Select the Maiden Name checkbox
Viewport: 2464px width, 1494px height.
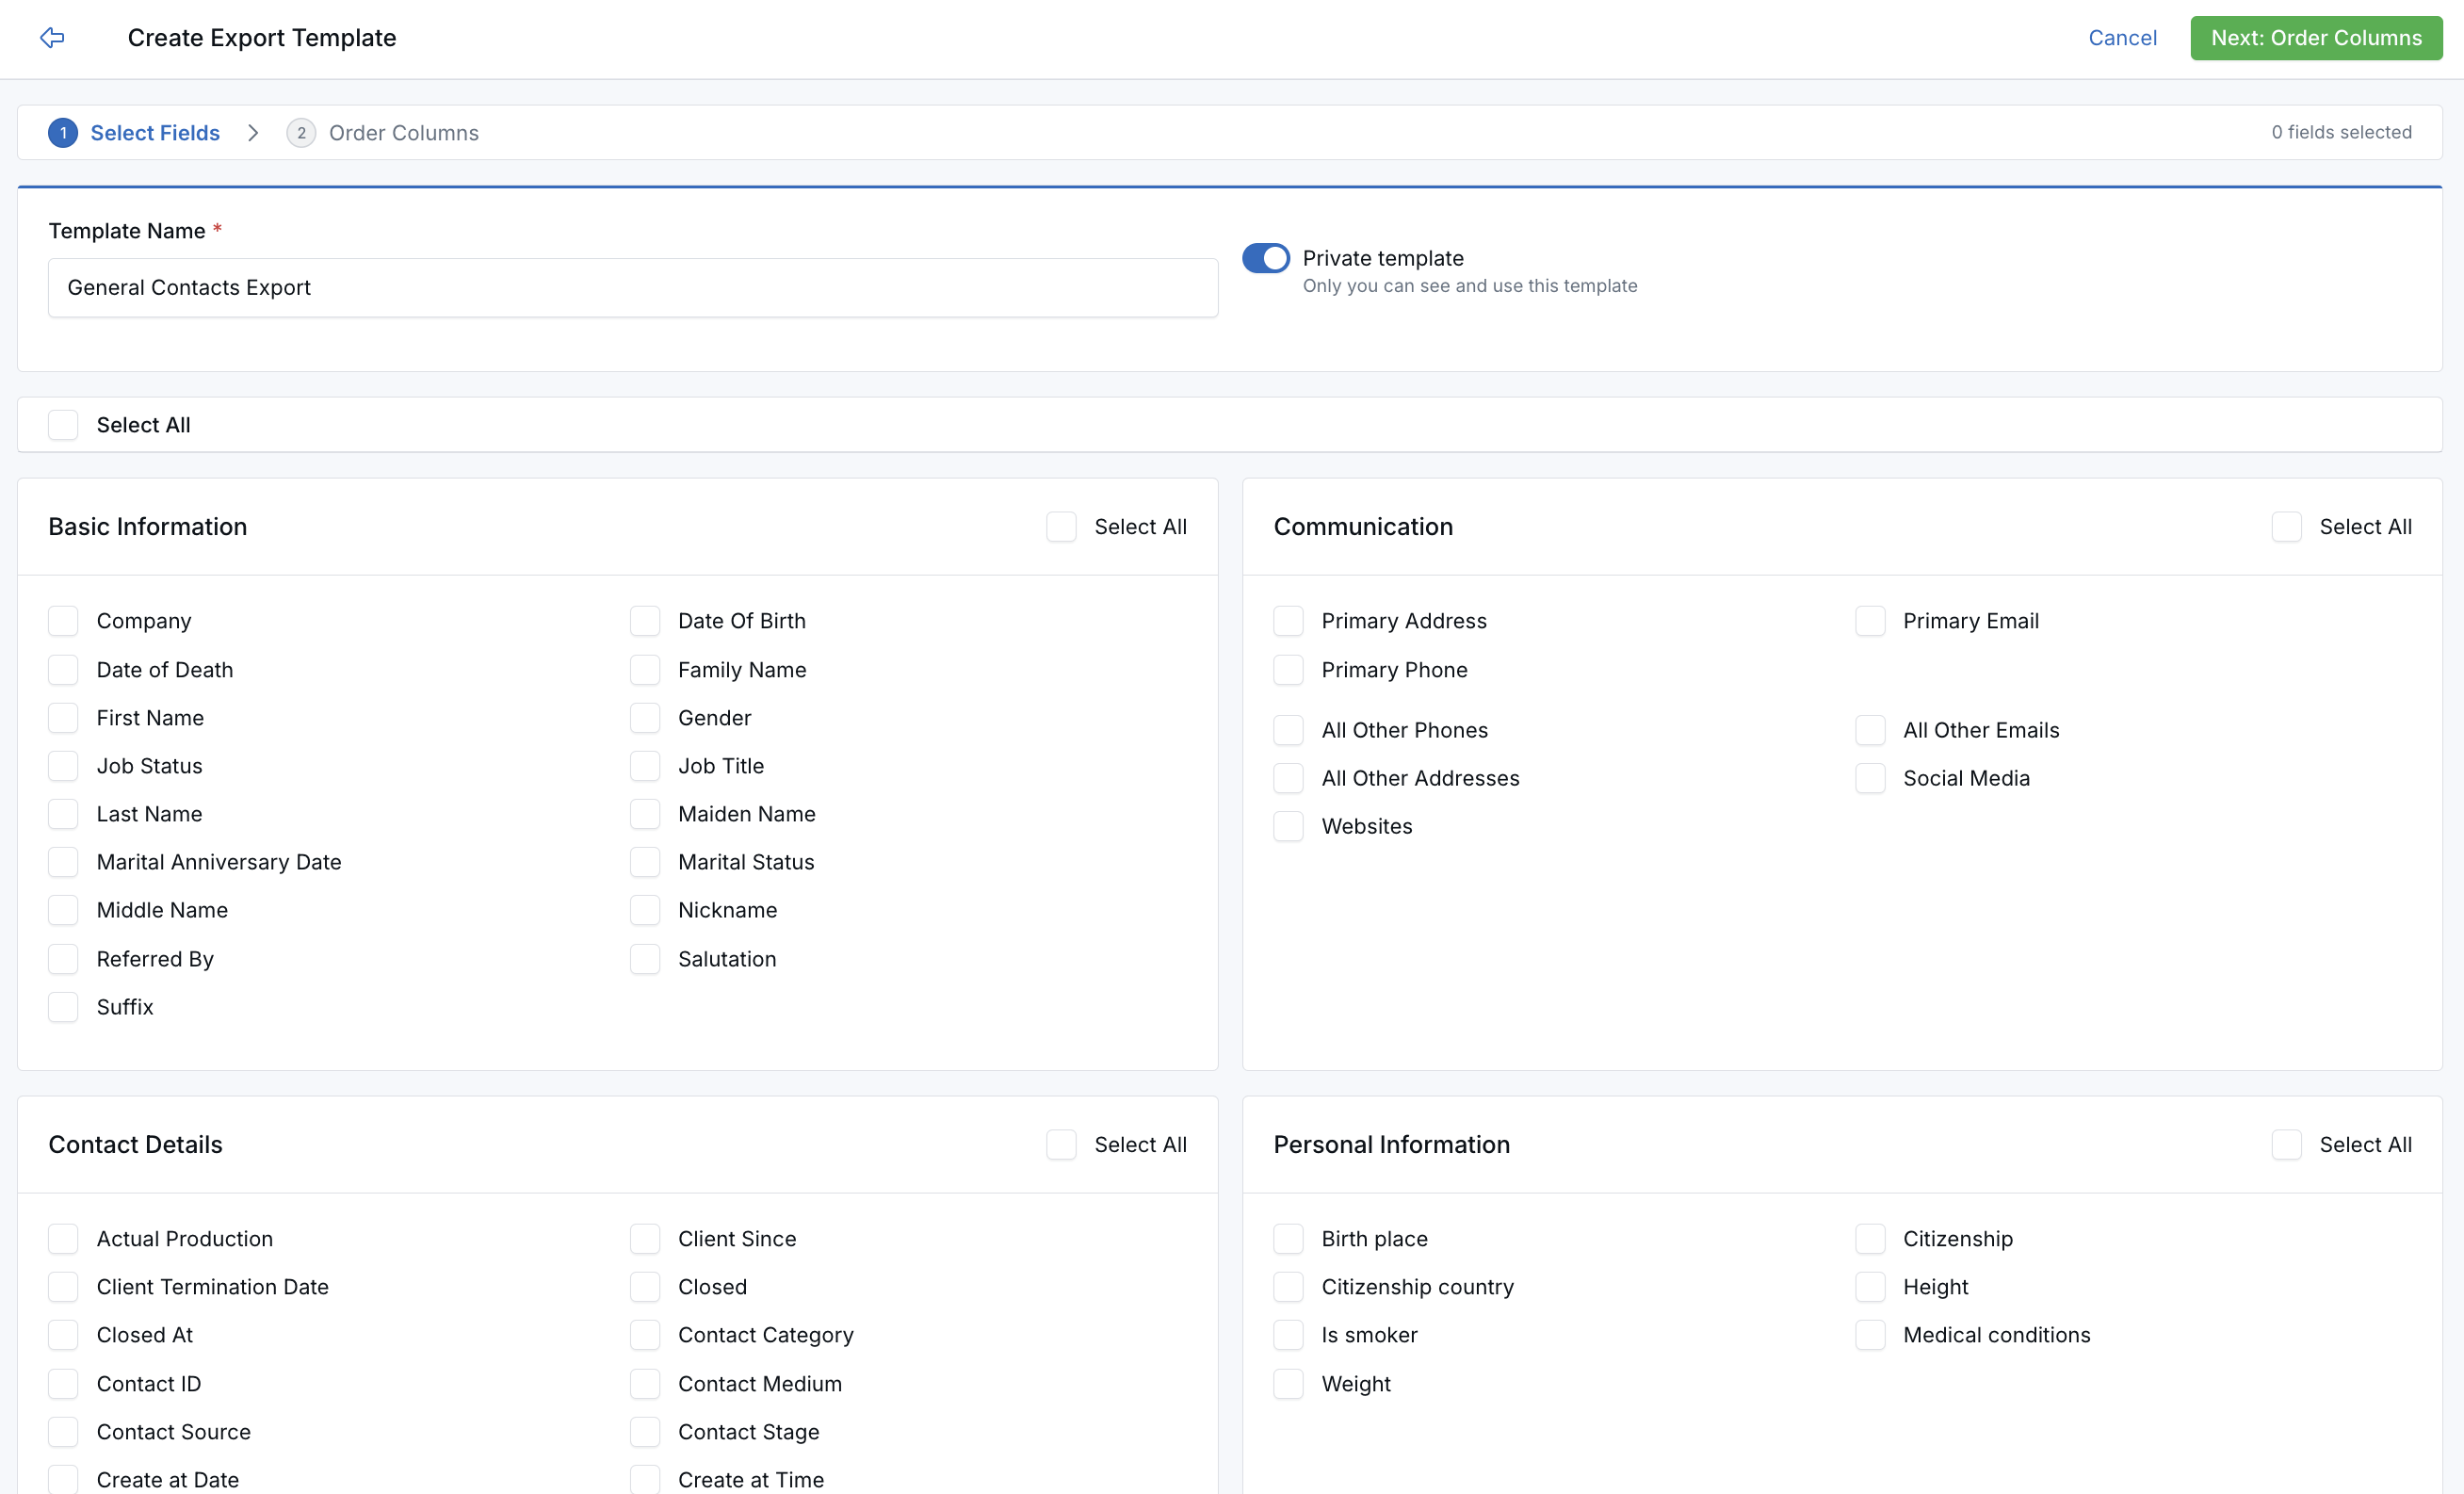coord(645,814)
